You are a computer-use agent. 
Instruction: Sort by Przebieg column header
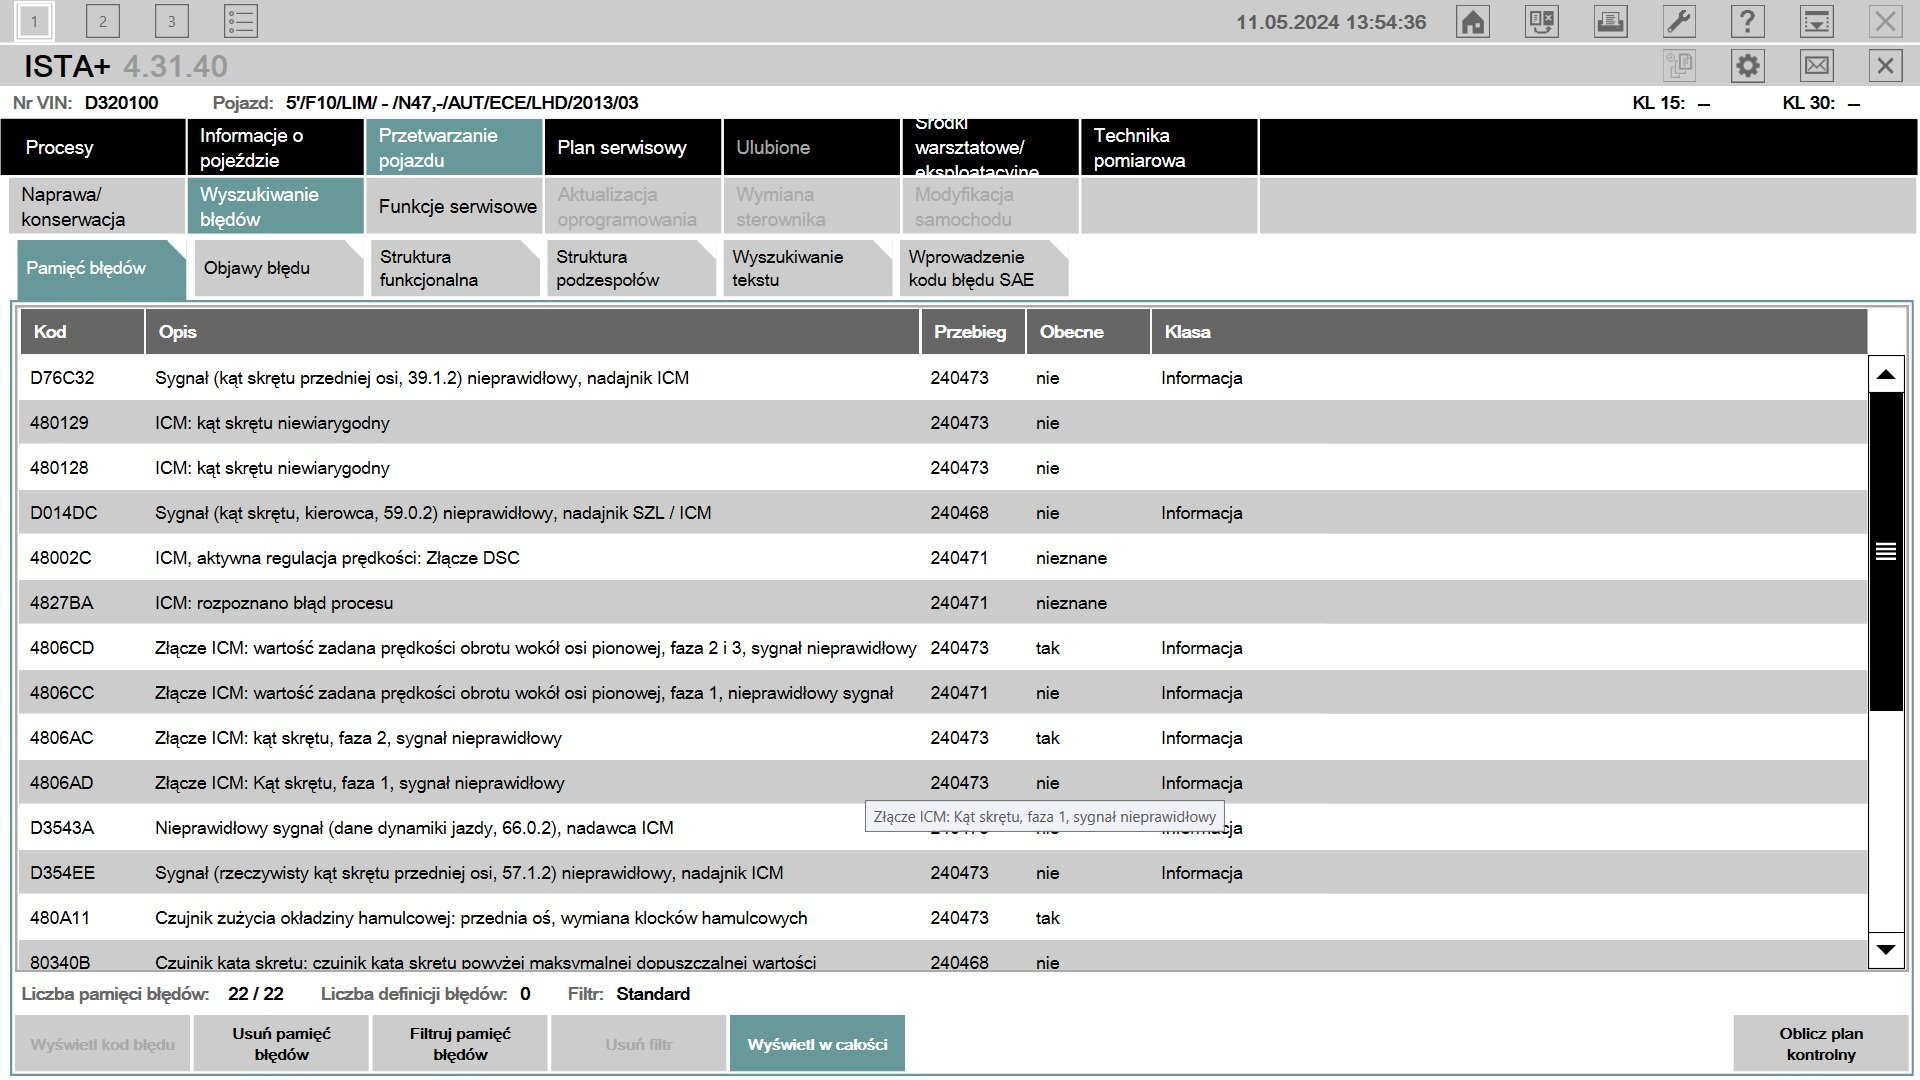click(973, 332)
